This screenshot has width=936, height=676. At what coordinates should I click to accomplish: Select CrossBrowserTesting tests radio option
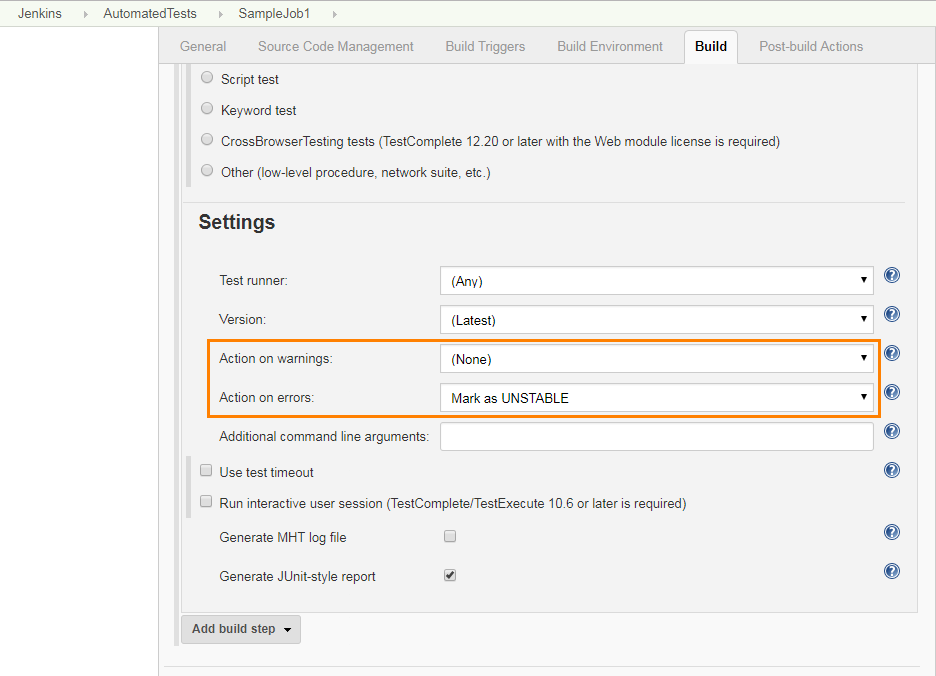click(x=207, y=139)
